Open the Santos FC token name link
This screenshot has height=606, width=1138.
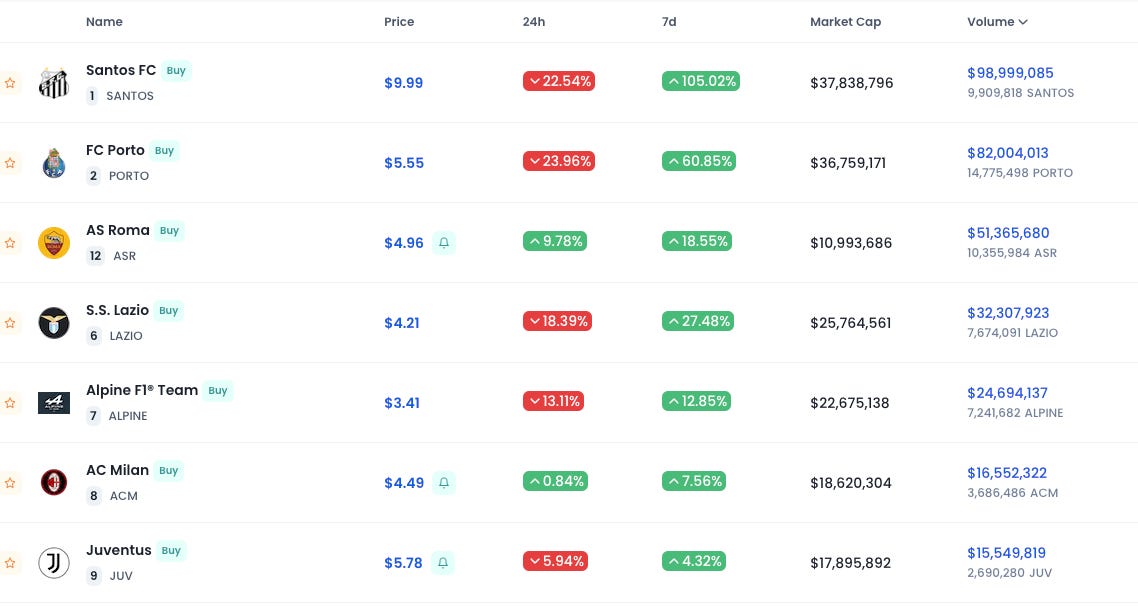120,70
